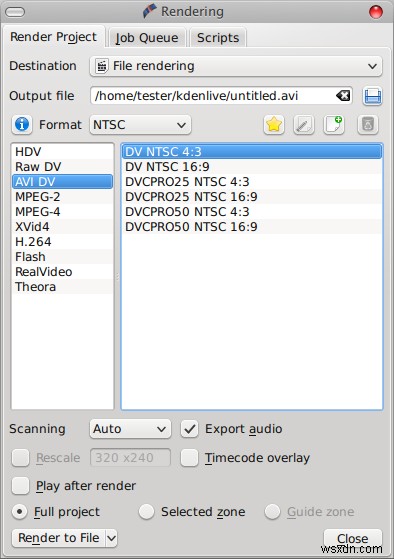Check the Rescale checkbox
Viewport: 394px width, 559px height.
[20, 458]
